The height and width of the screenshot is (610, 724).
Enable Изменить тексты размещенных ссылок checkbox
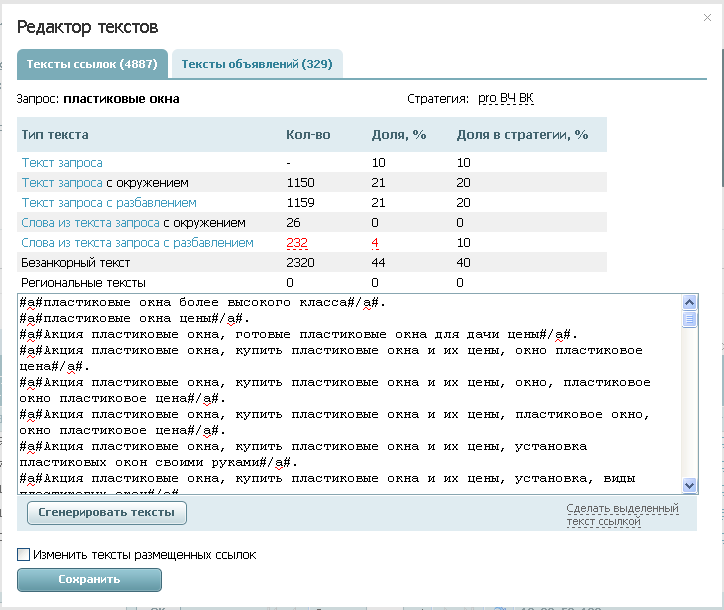(x=24, y=554)
